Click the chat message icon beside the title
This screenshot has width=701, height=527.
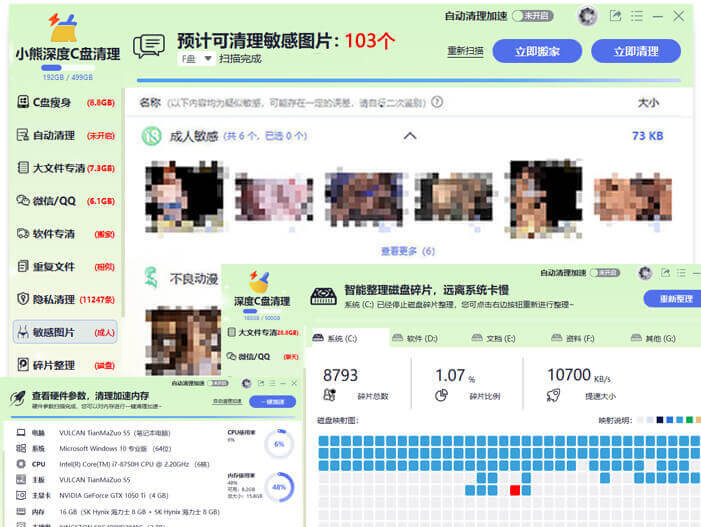[149, 46]
